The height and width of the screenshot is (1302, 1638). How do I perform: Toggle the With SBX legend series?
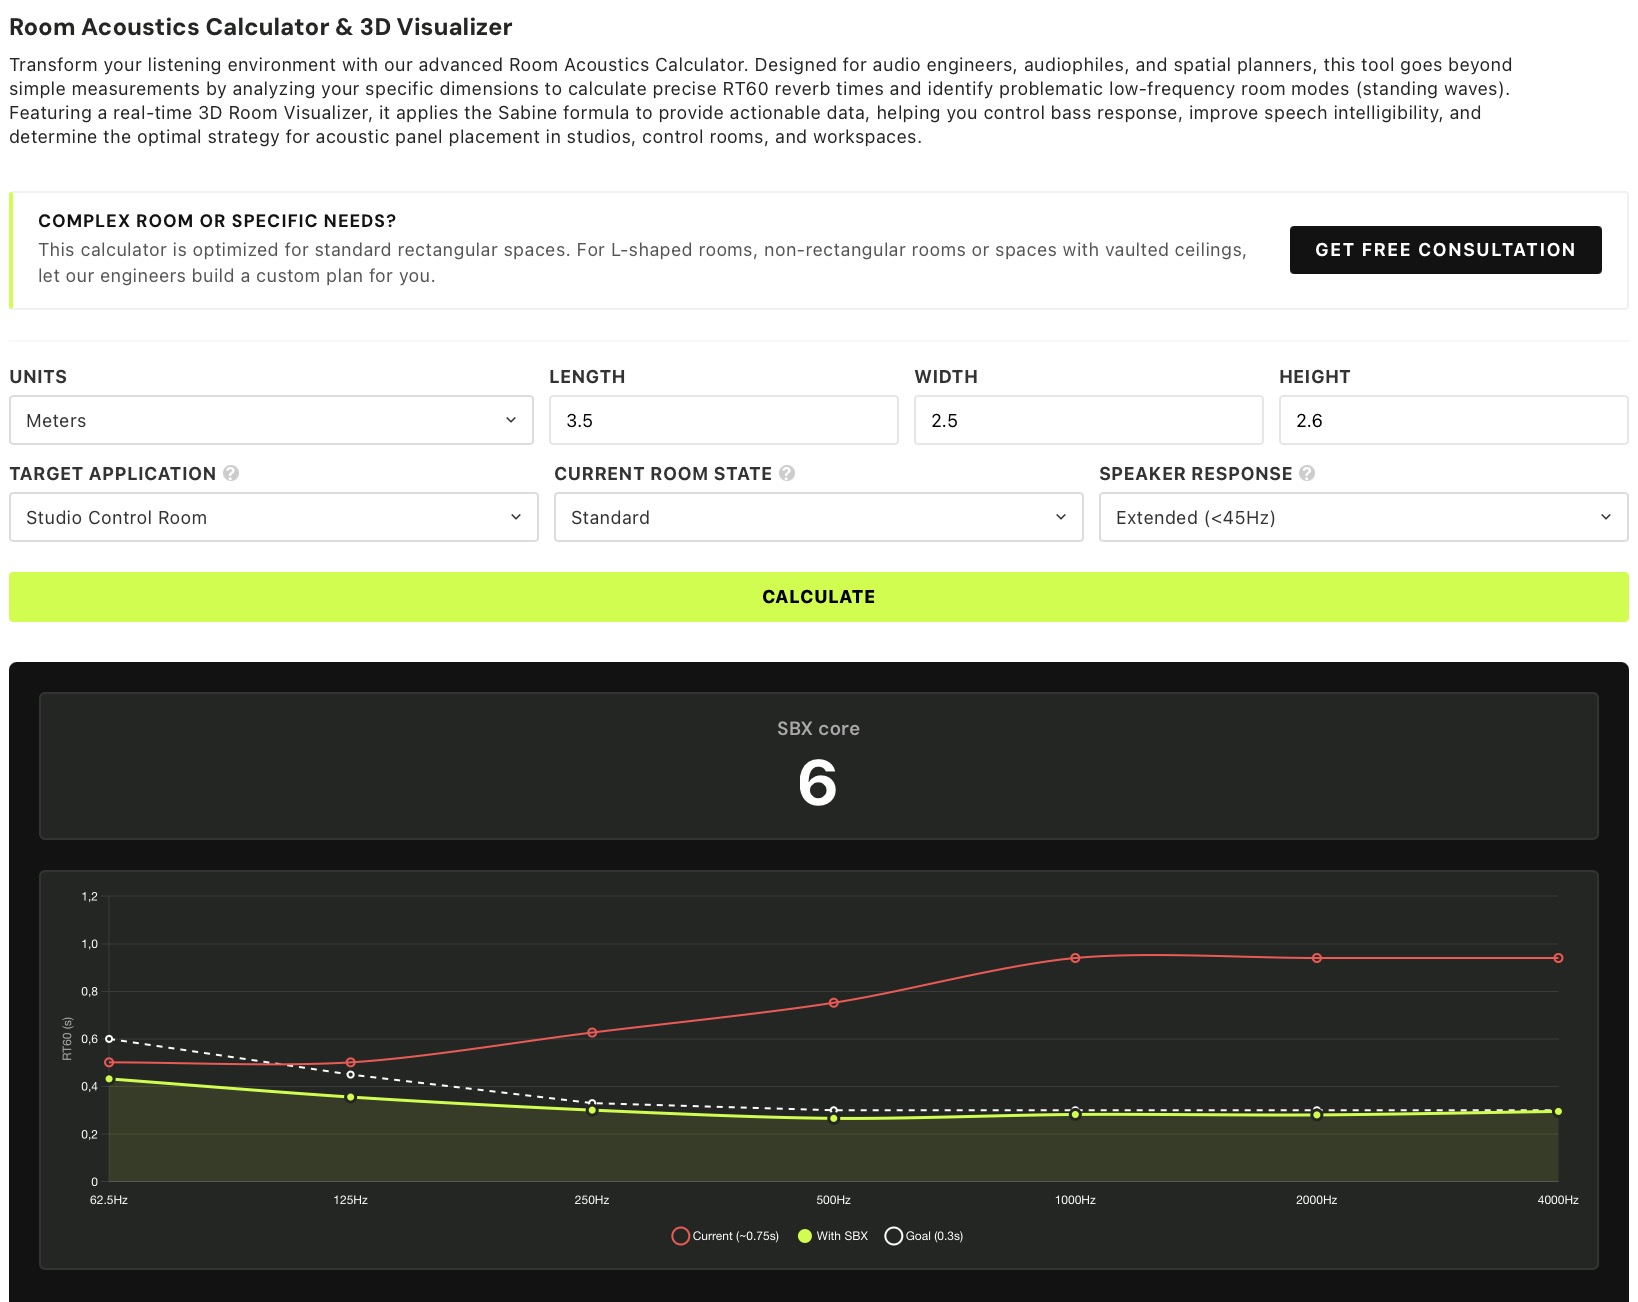point(833,1236)
